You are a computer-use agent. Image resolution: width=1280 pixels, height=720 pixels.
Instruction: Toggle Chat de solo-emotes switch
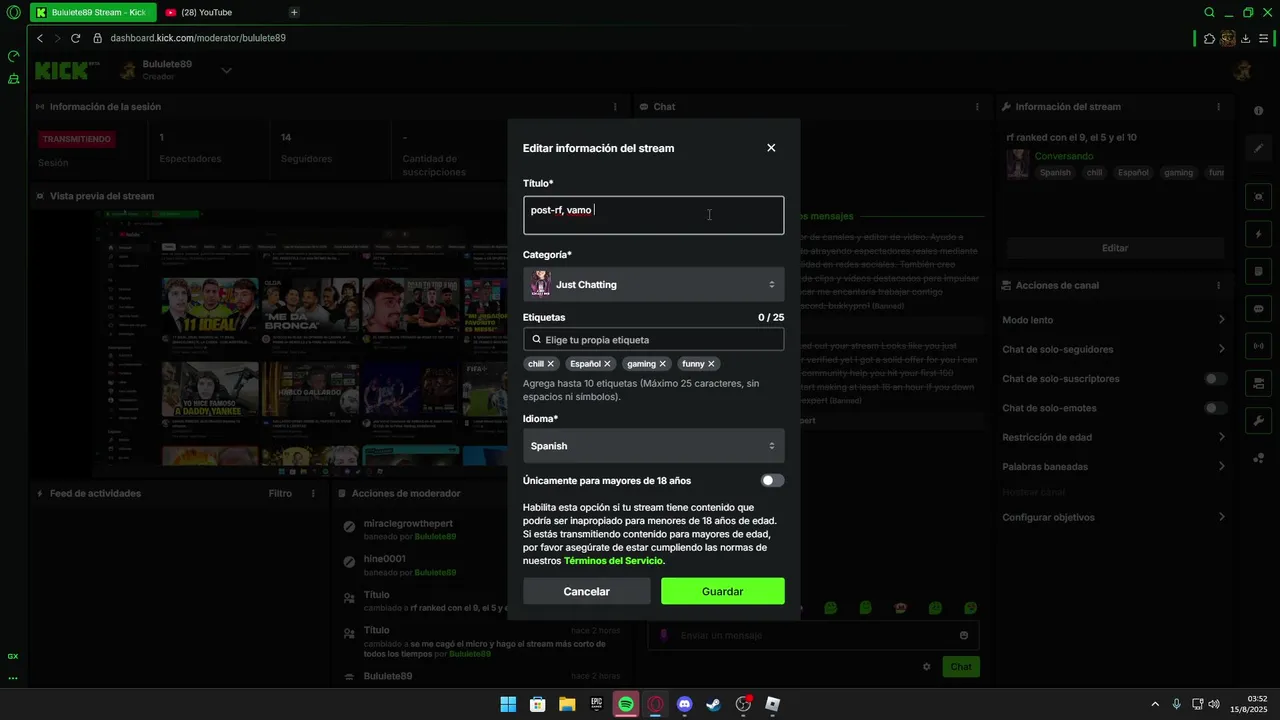(1216, 408)
